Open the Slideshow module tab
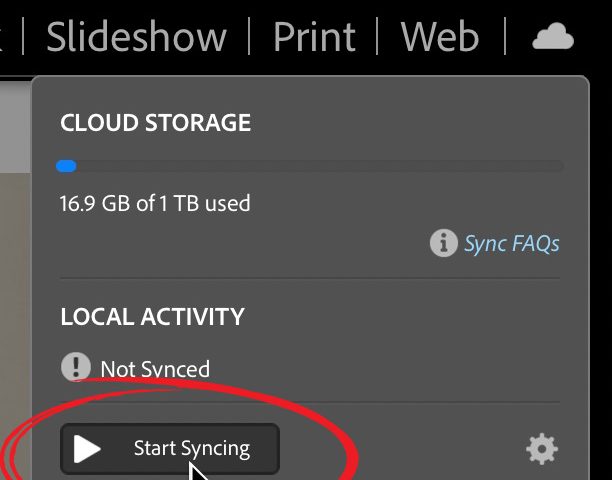Image resolution: width=612 pixels, height=480 pixels. coord(137,37)
